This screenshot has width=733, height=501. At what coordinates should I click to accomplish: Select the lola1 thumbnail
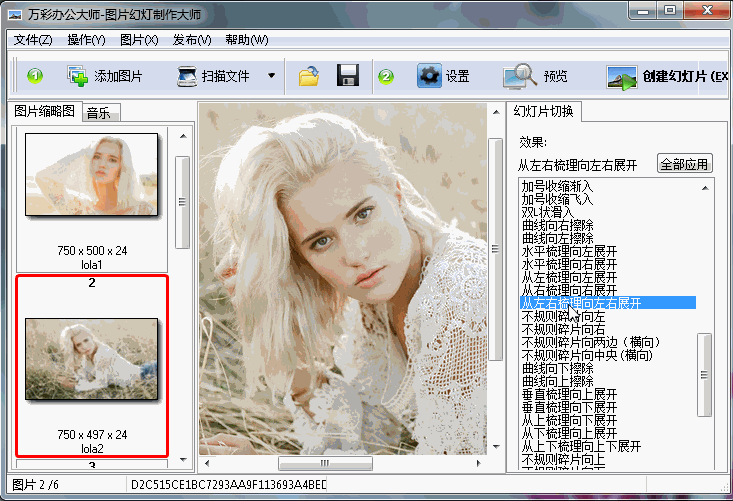(91, 175)
